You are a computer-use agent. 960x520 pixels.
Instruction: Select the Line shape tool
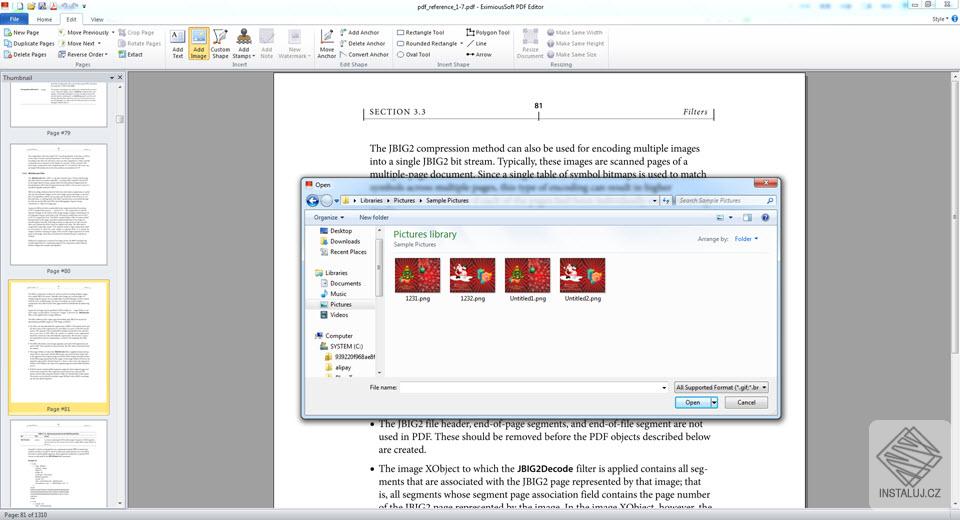pyautogui.click(x=477, y=43)
